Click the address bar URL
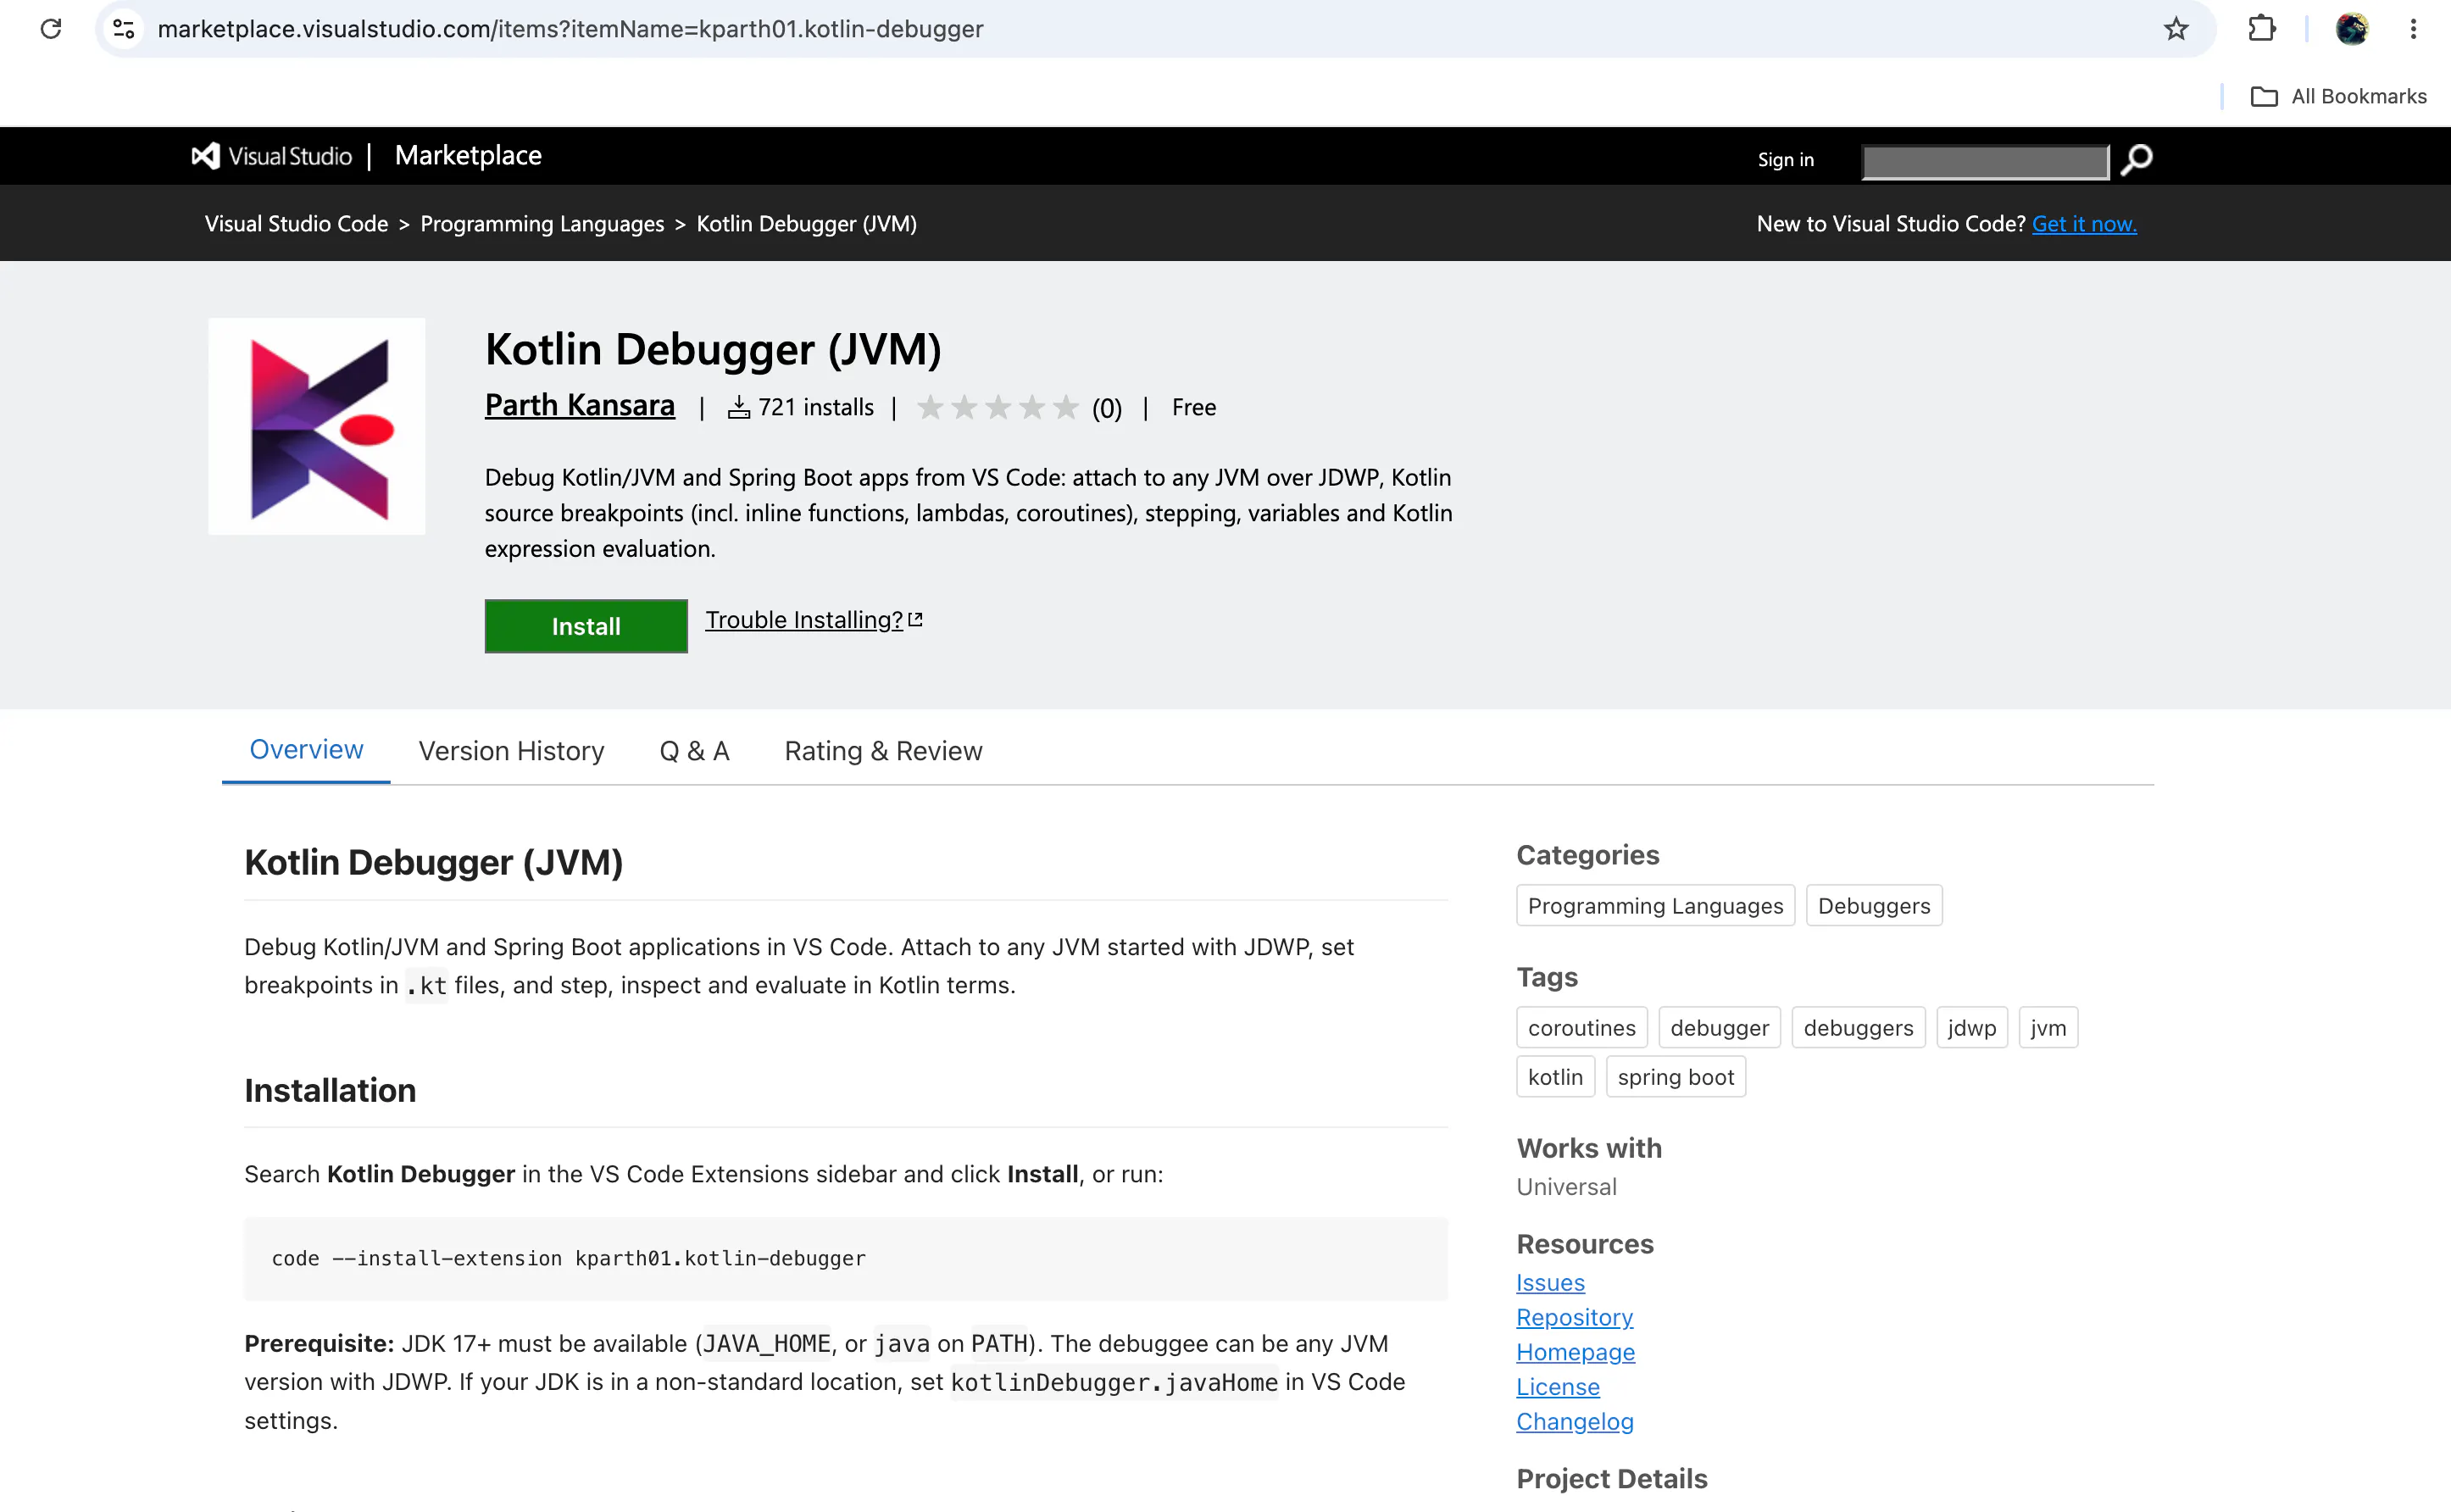 point(570,29)
